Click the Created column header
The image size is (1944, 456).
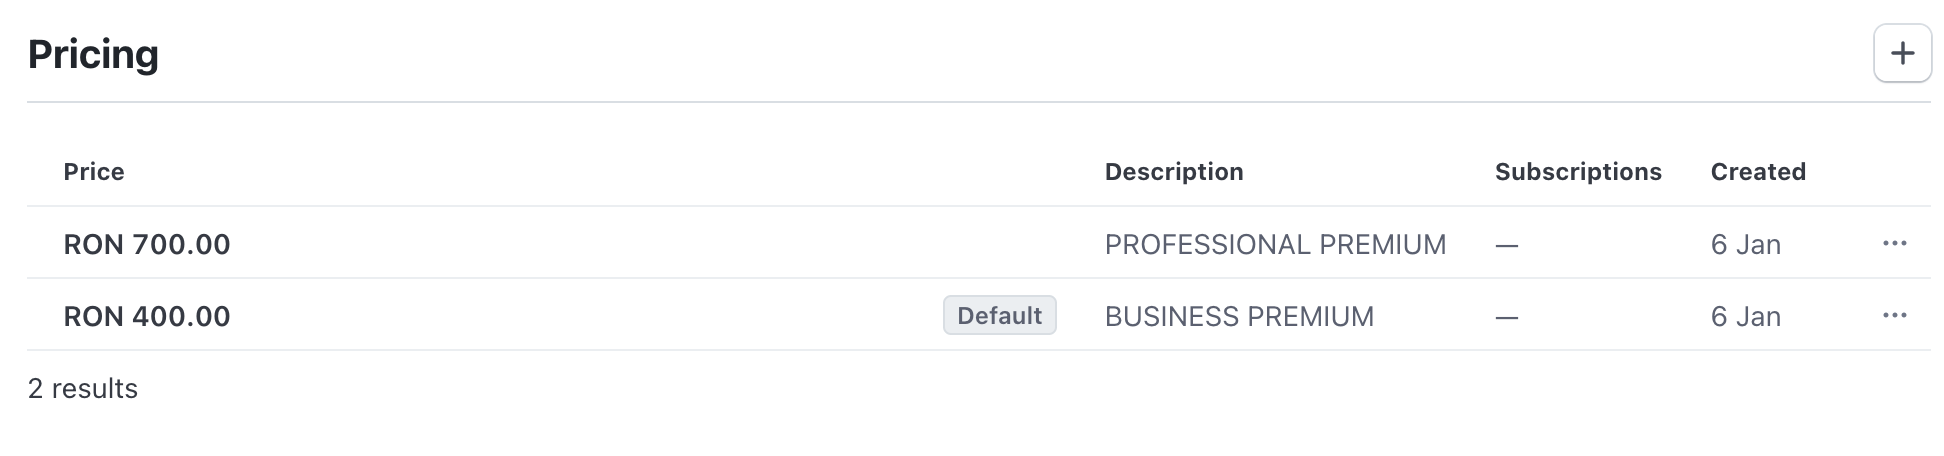(1758, 172)
